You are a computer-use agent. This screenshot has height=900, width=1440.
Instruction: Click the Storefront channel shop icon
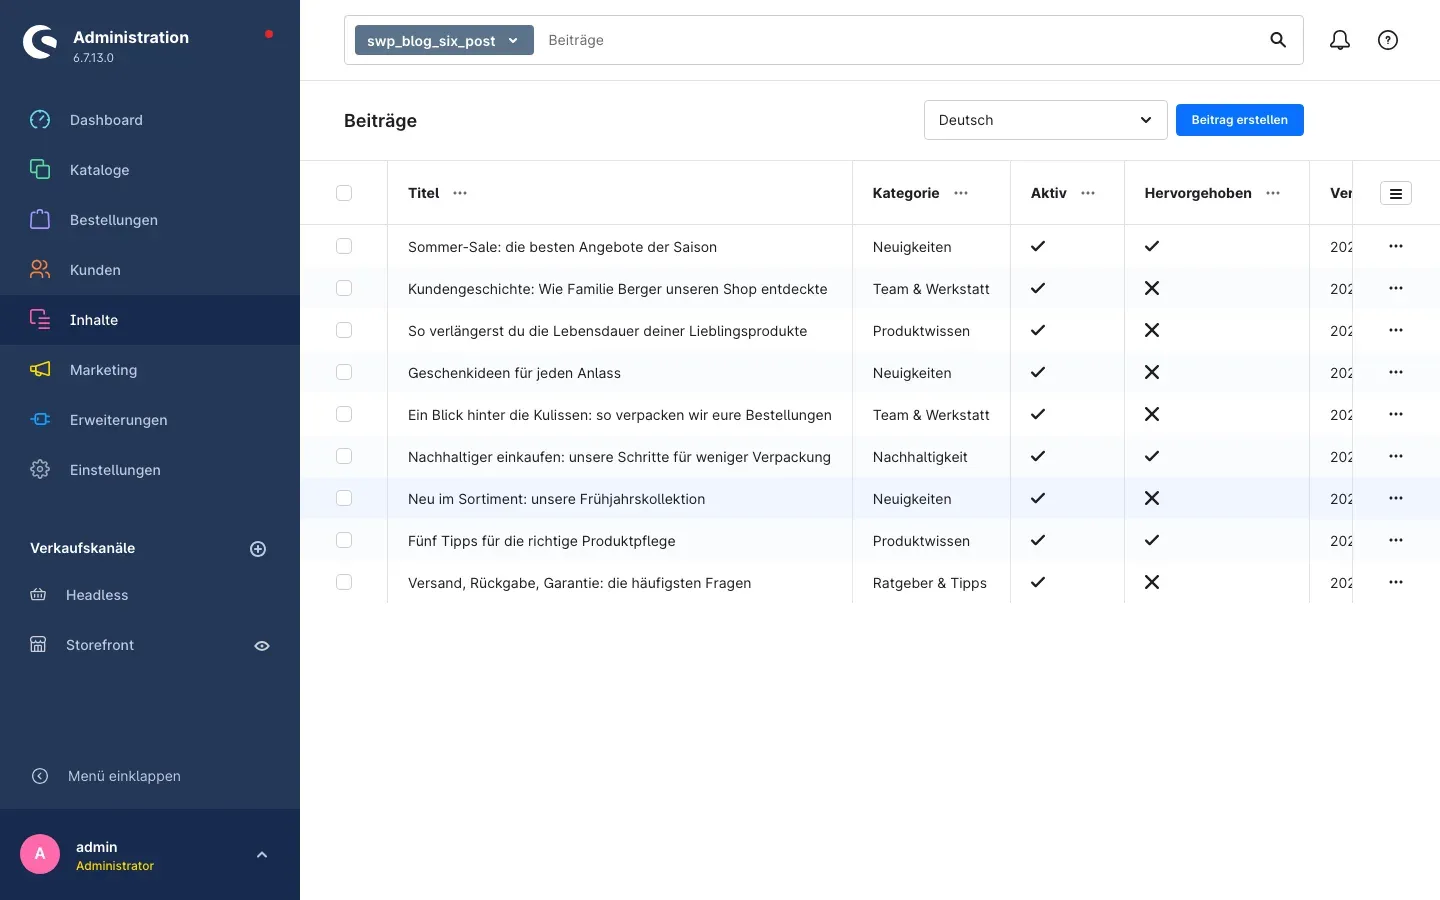pyautogui.click(x=38, y=645)
